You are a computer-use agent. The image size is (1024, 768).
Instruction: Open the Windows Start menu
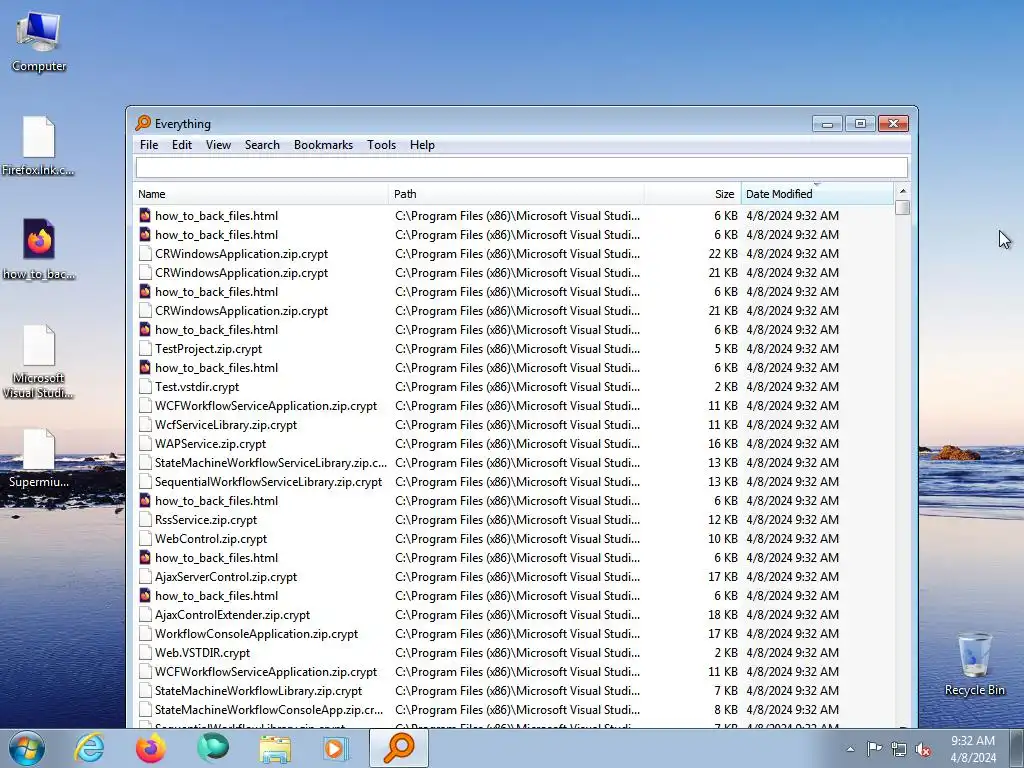[x=27, y=748]
